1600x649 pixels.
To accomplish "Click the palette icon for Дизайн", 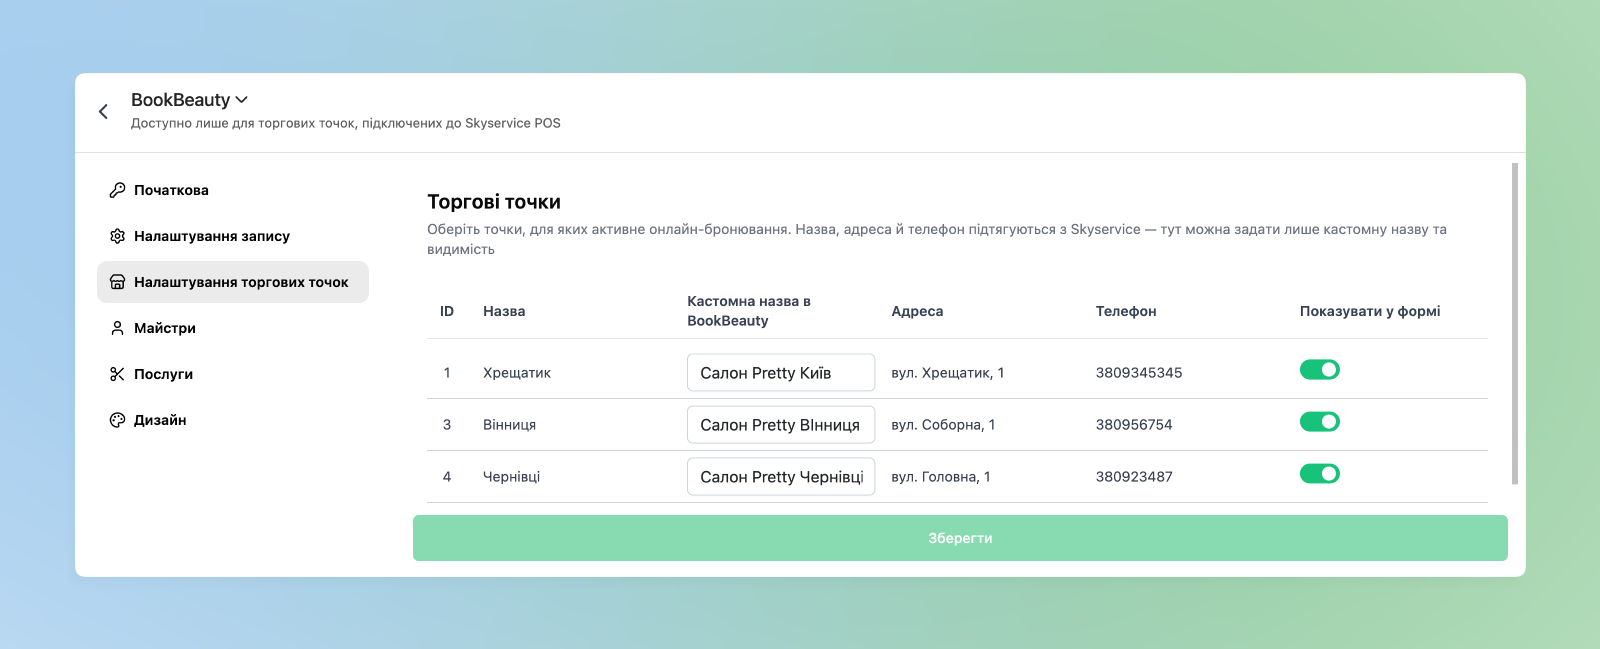I will click(x=117, y=420).
